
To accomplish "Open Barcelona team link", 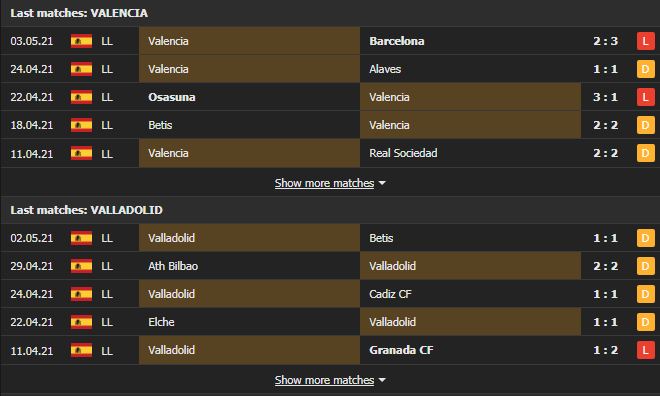I will click(x=397, y=41).
